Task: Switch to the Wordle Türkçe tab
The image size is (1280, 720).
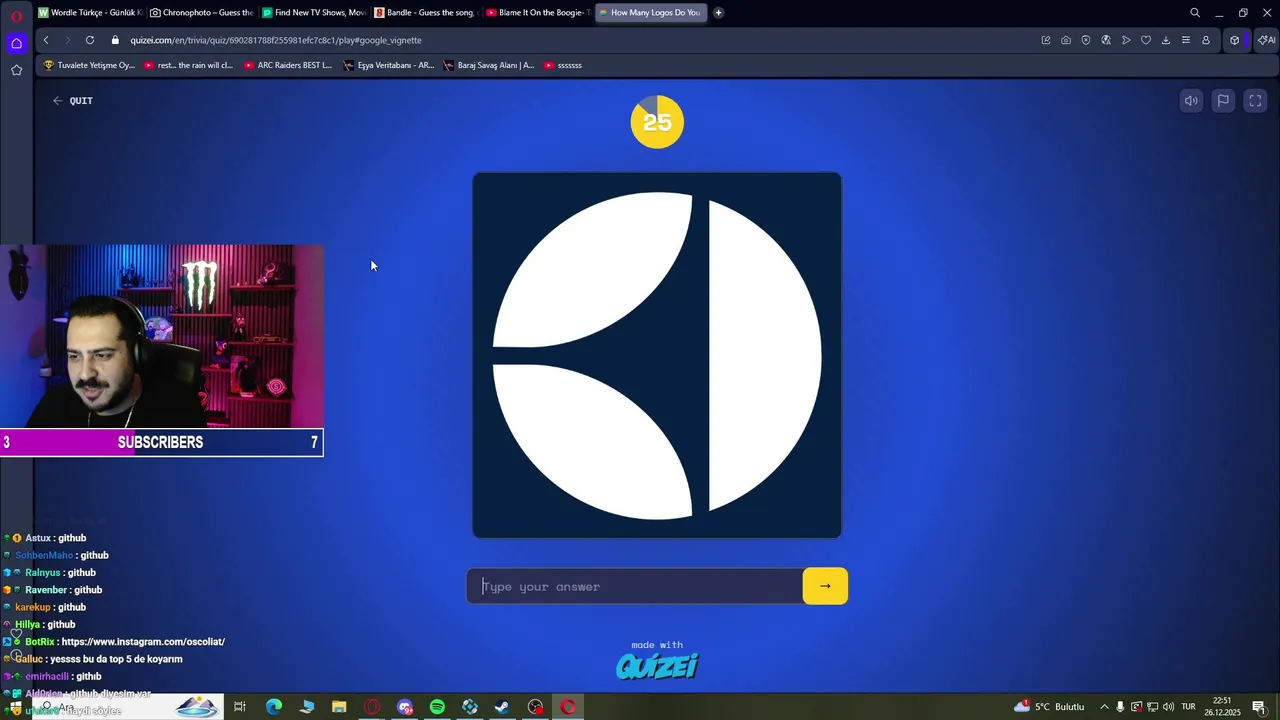Action: pyautogui.click(x=90, y=13)
